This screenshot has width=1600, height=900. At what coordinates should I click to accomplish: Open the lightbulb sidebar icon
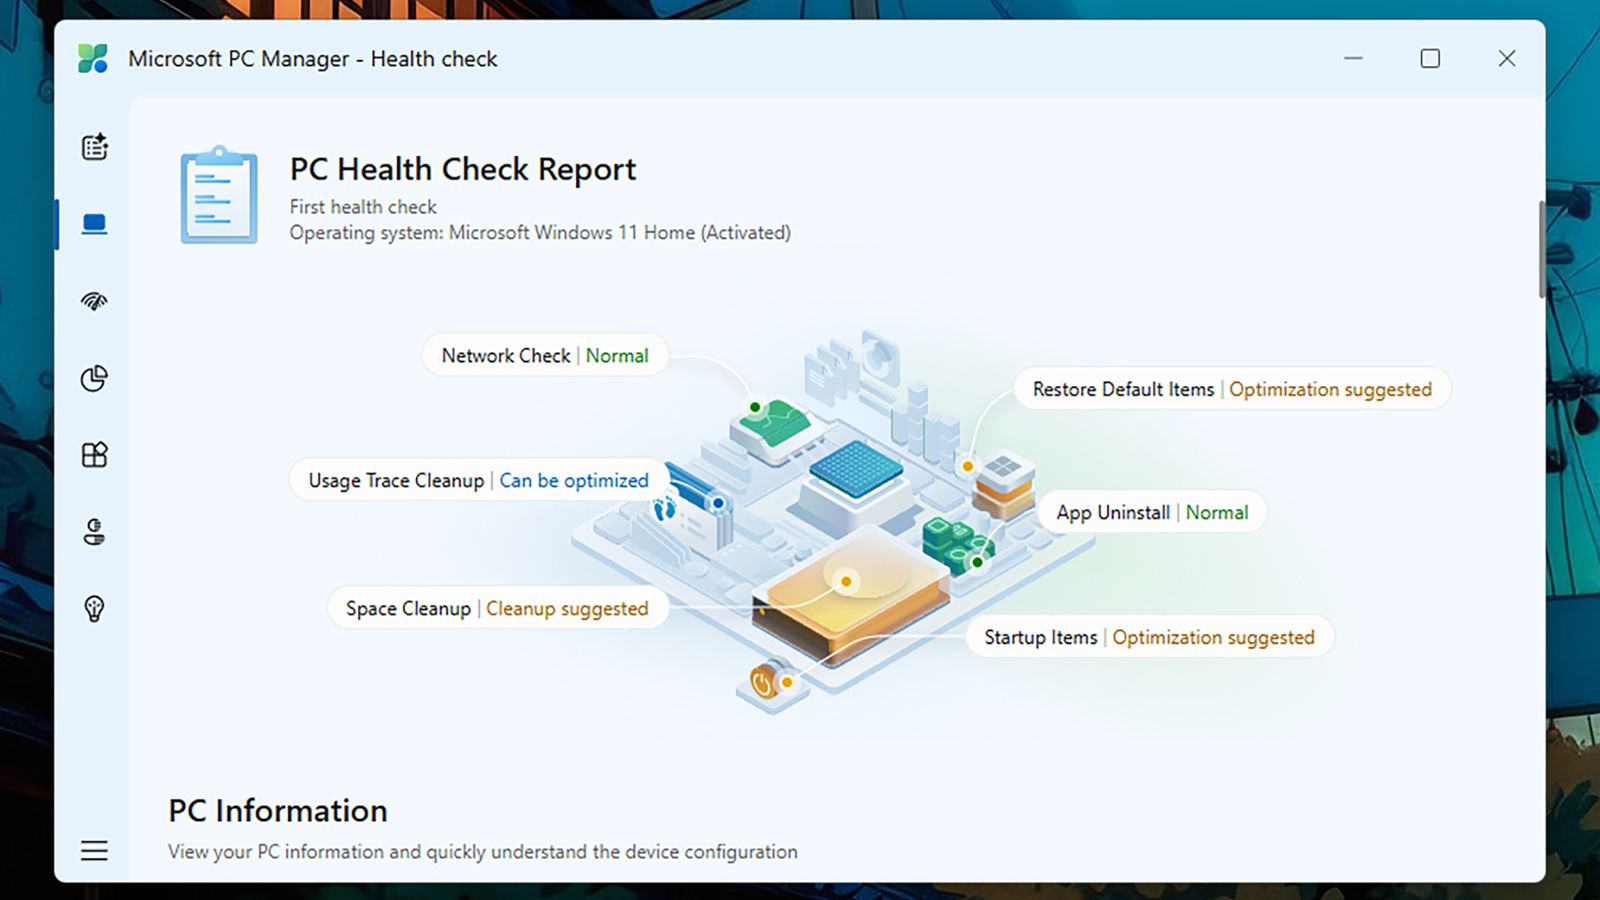tap(94, 608)
